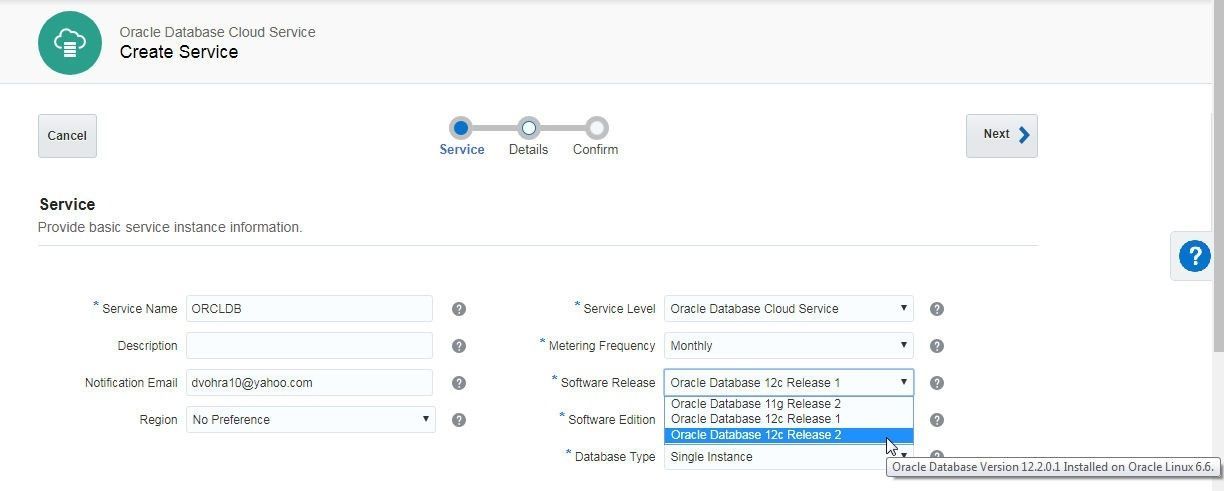Cancel the Create Service wizard

tap(67, 136)
